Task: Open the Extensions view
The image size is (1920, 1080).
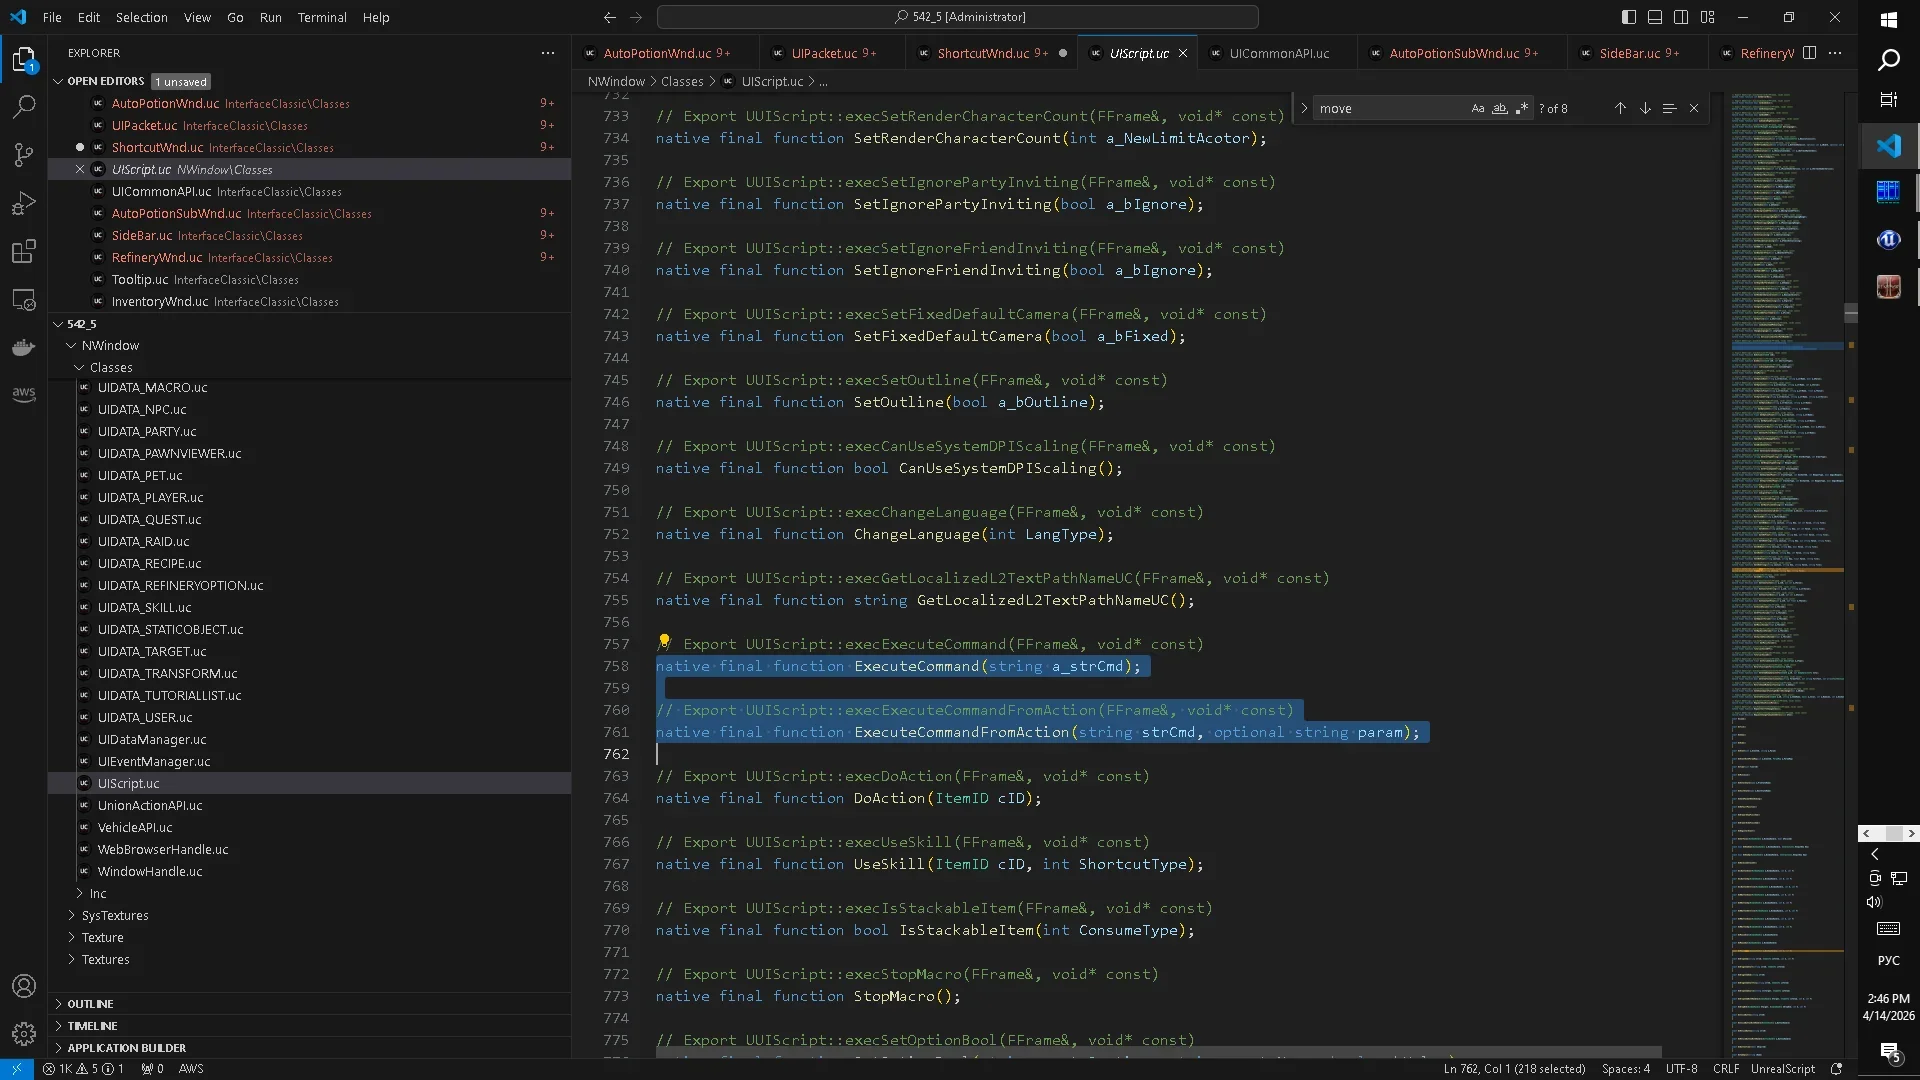Action: coord(24,251)
